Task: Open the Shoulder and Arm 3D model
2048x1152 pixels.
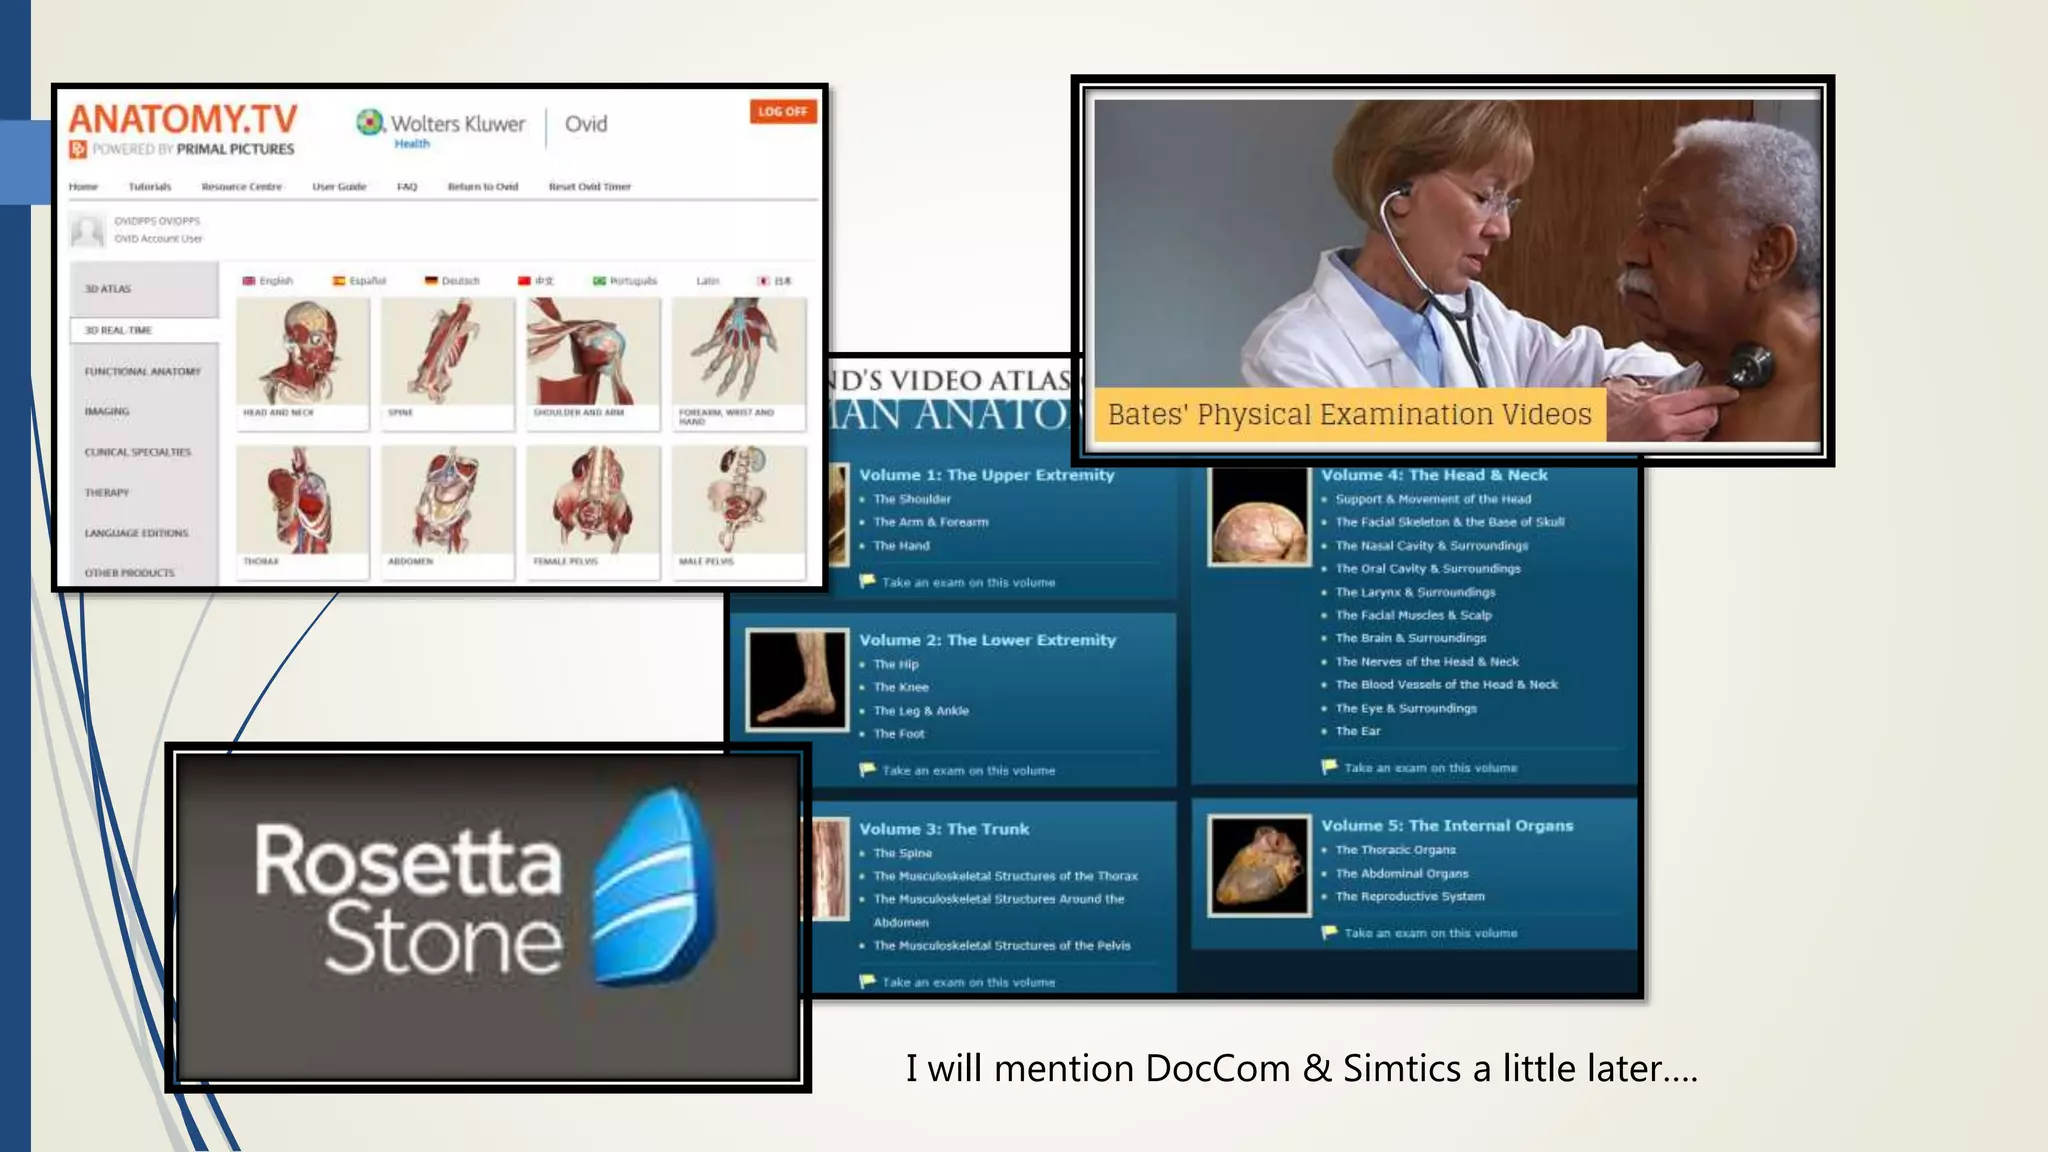Action: point(593,363)
